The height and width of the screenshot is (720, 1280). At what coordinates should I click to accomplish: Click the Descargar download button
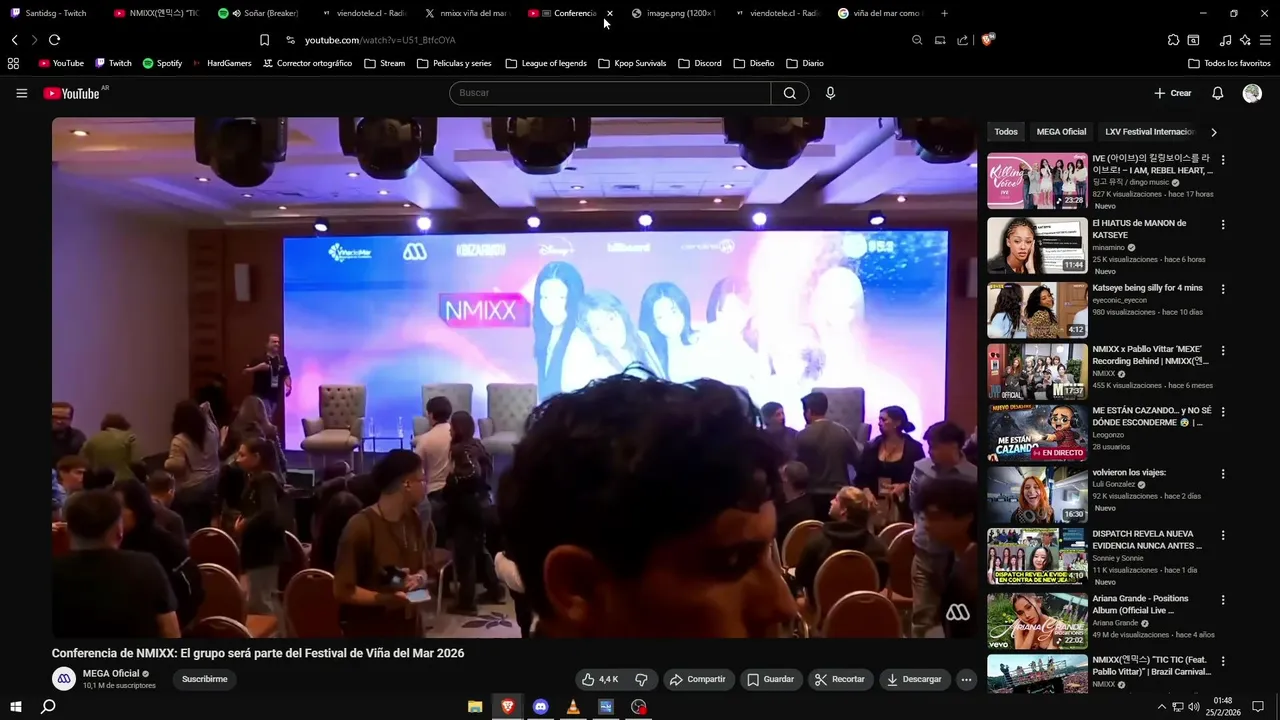pos(914,679)
